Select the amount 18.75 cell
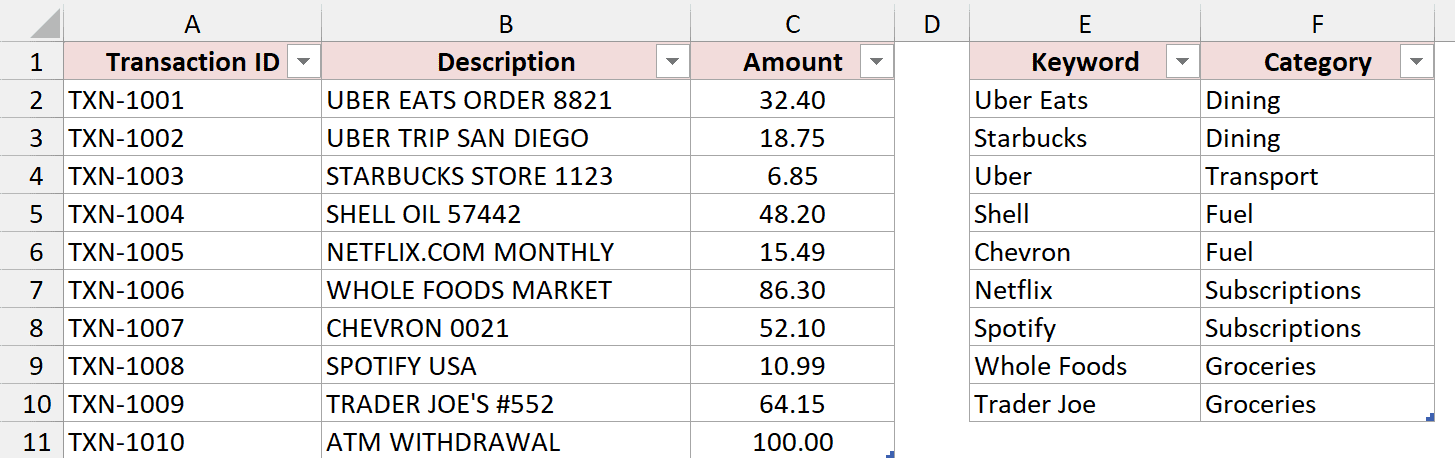This screenshot has height=458, width=1455. pyautogui.click(x=793, y=138)
